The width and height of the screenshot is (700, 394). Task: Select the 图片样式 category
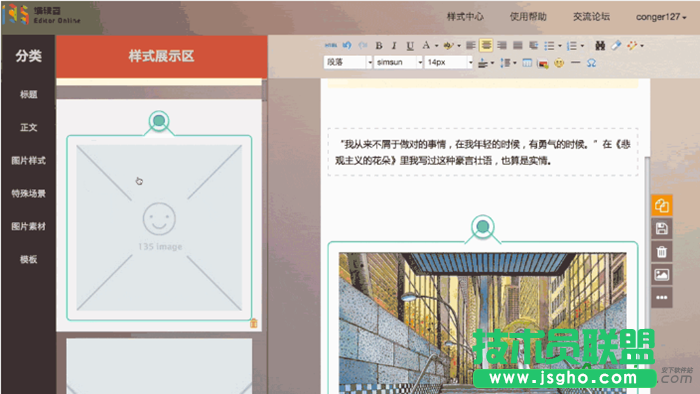coord(29,160)
